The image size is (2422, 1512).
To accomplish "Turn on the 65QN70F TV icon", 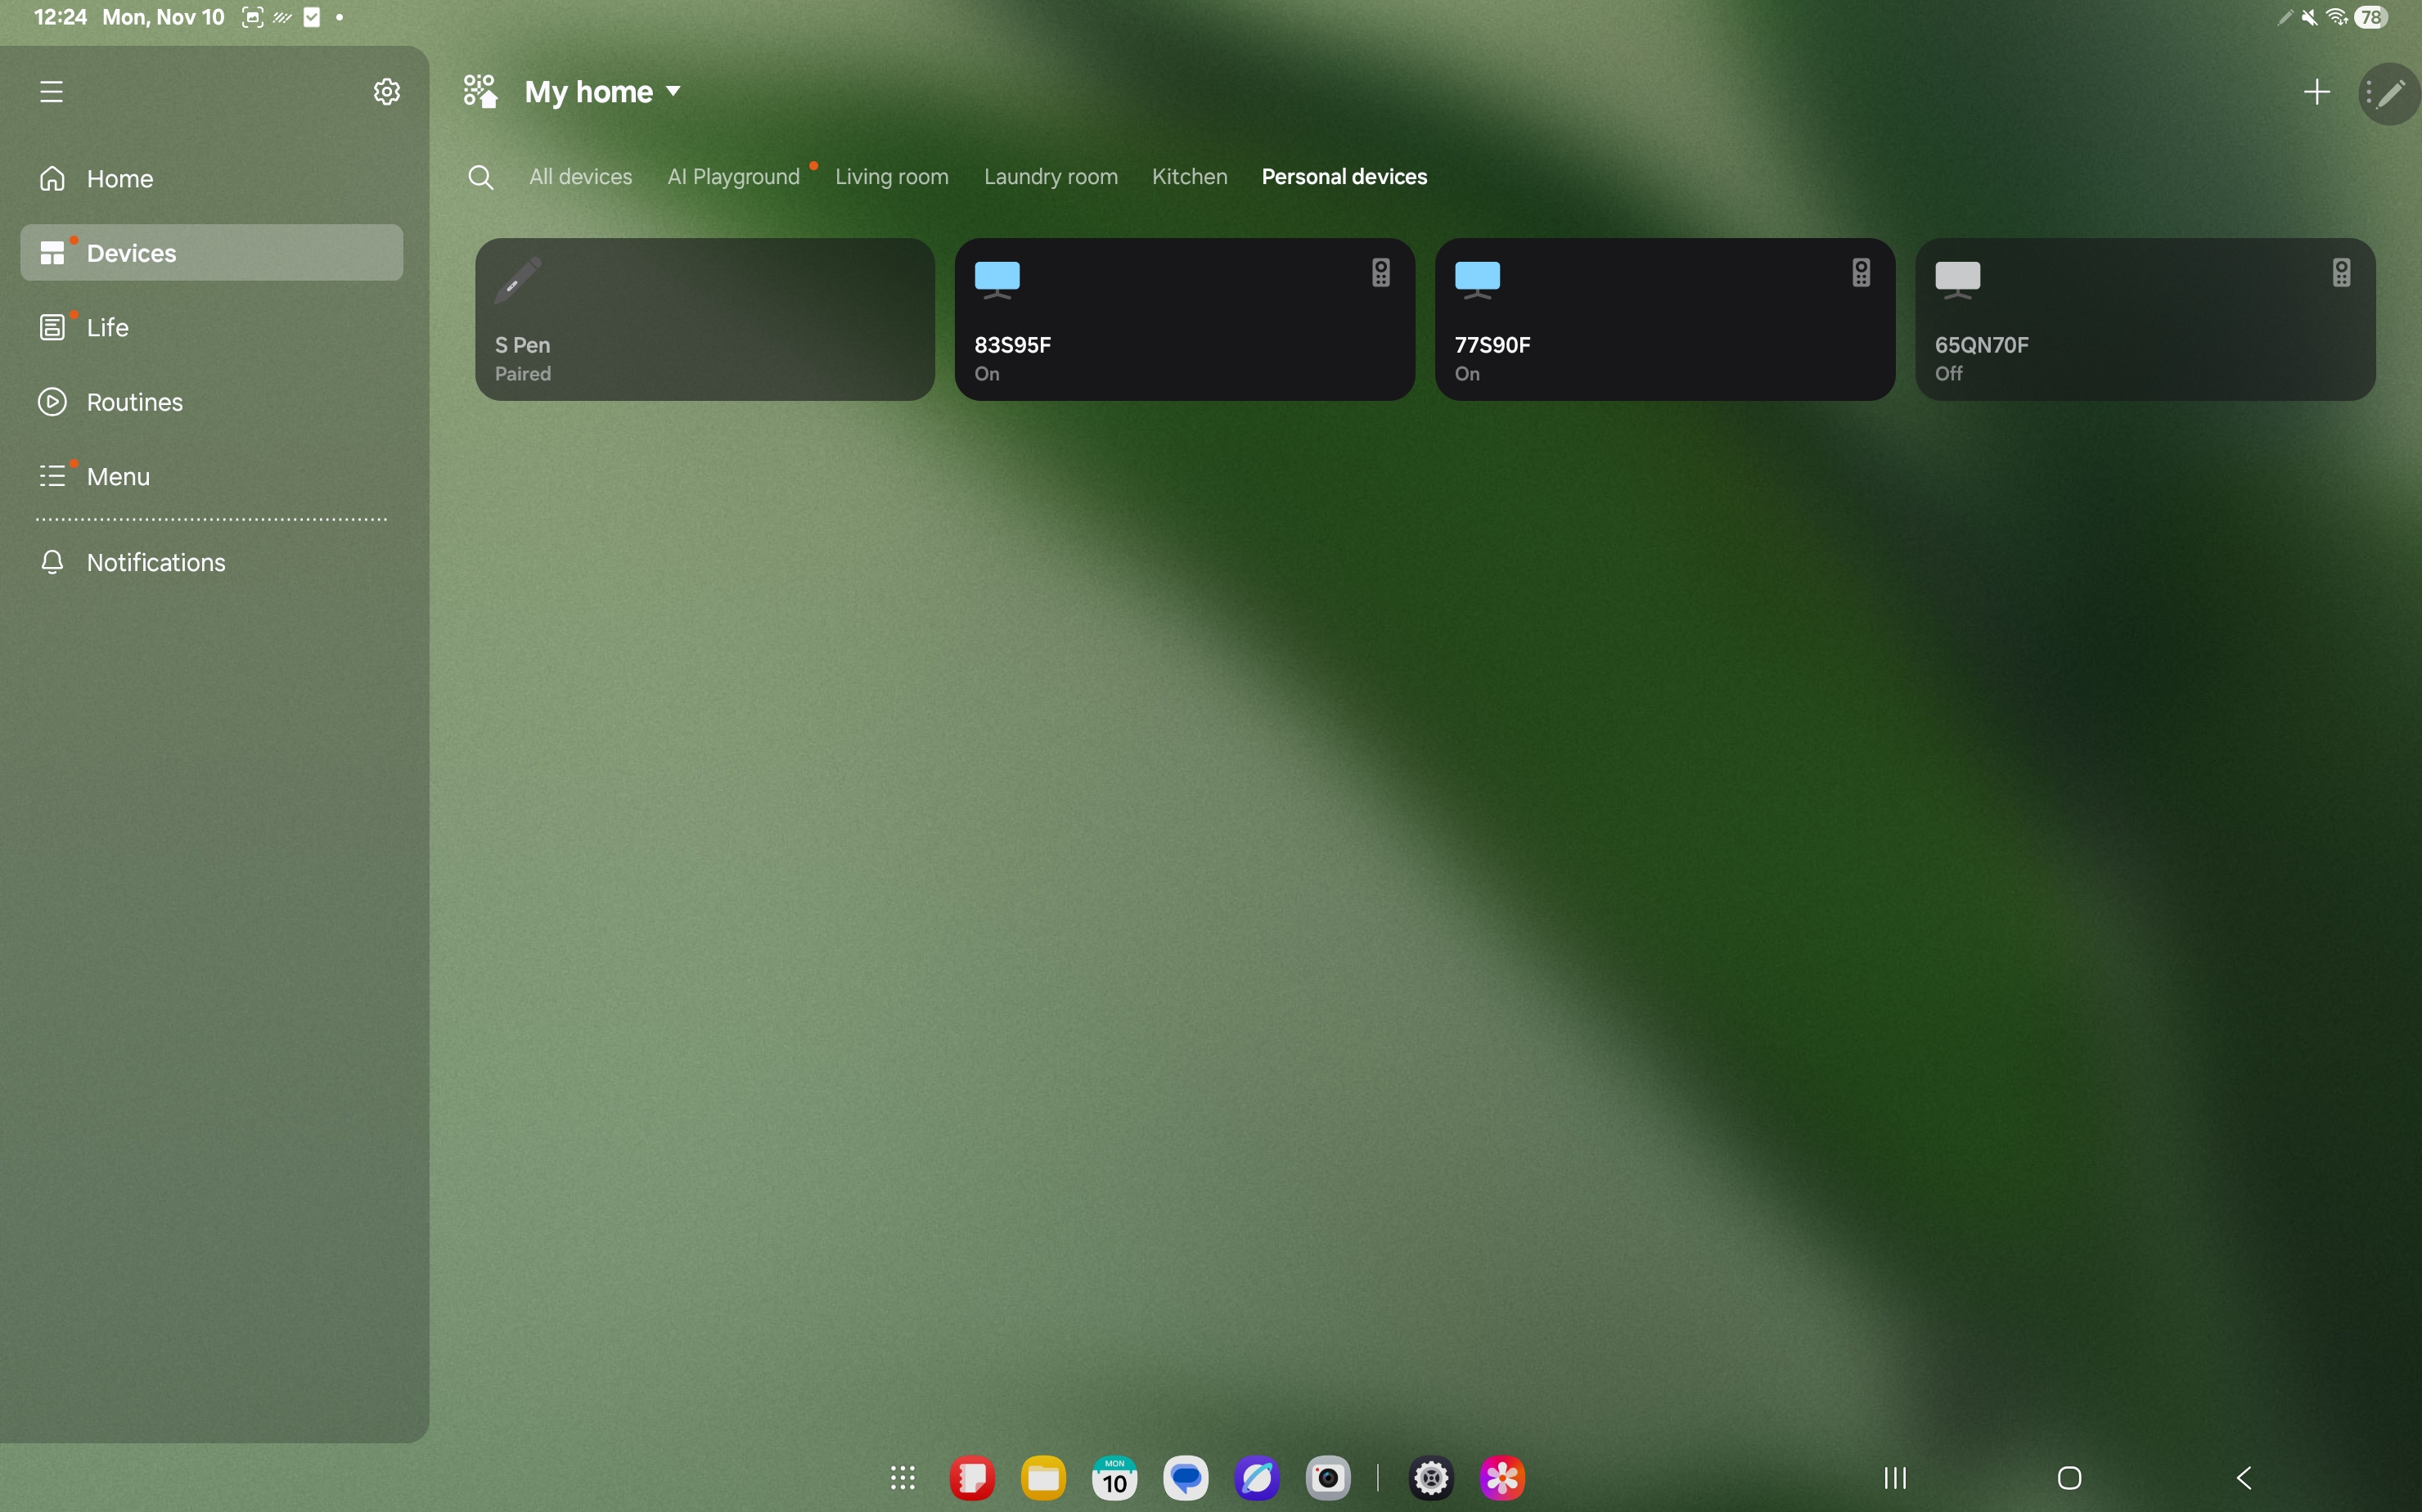I will point(1957,279).
